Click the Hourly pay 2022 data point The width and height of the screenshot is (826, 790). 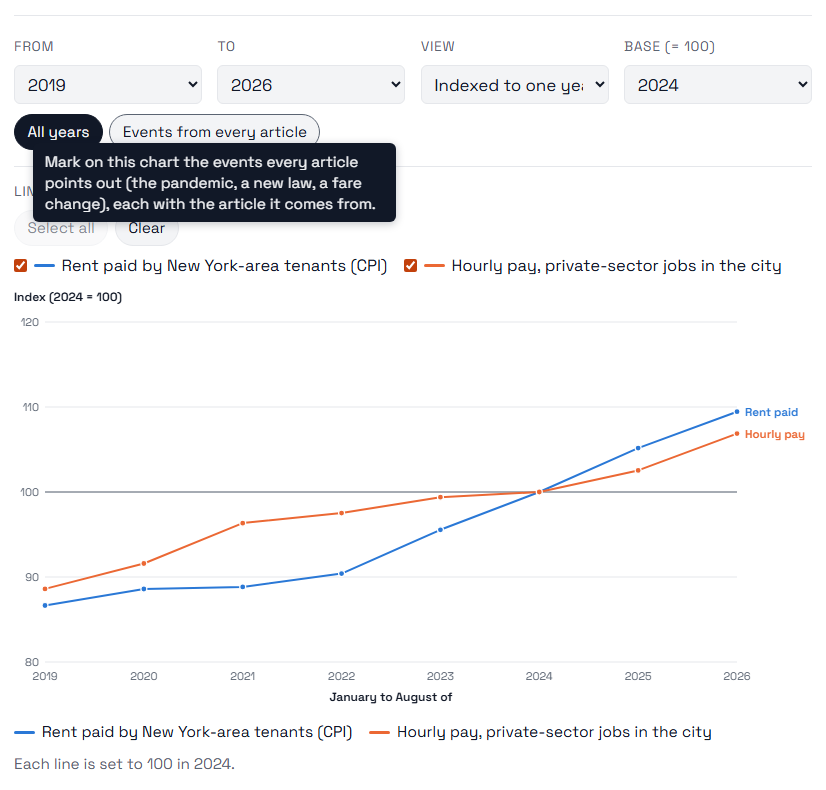click(x=341, y=513)
